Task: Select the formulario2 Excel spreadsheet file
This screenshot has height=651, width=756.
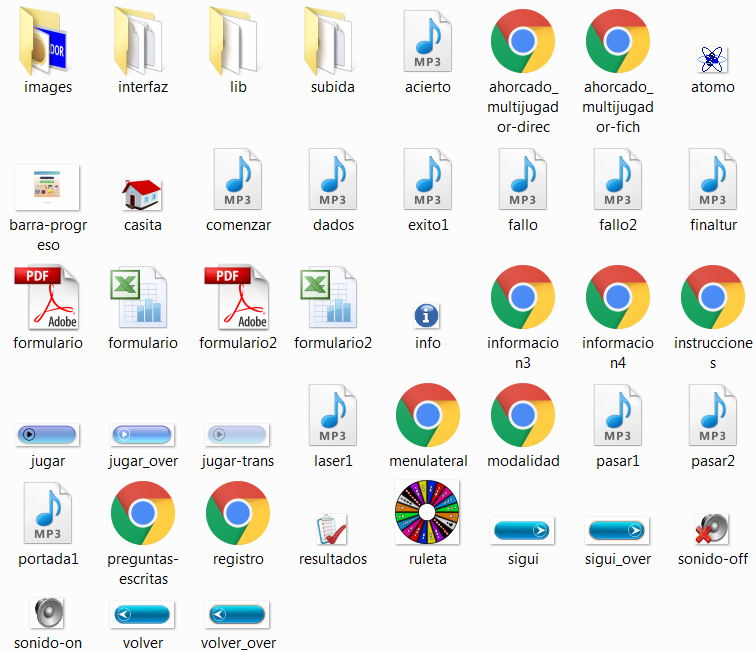Action: click(332, 298)
